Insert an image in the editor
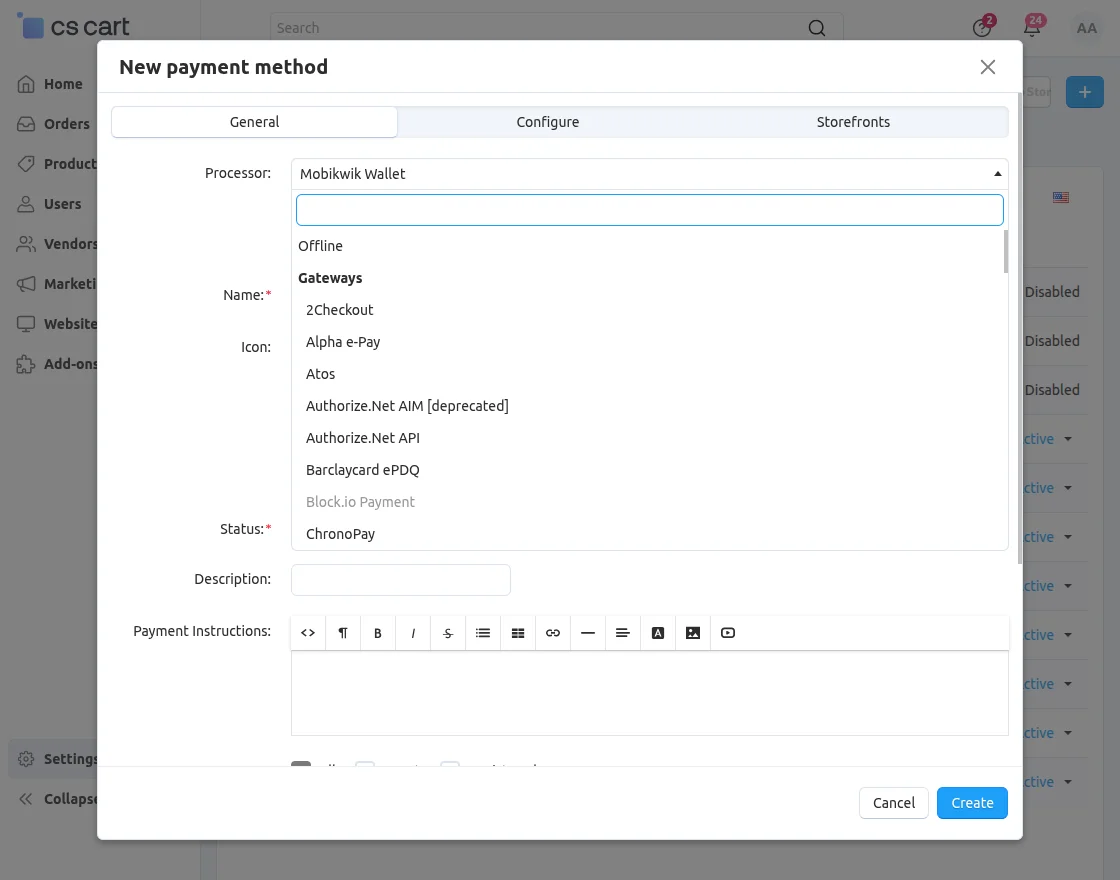The height and width of the screenshot is (880, 1120). pyautogui.click(x=693, y=633)
